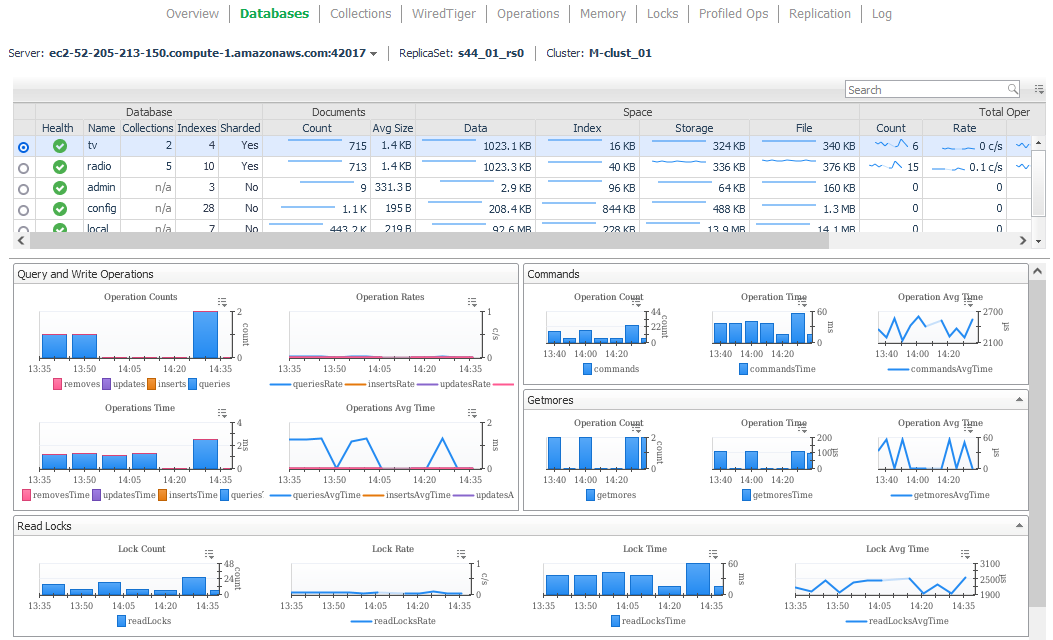Switch to the WiredTiger tab
Image resolution: width=1053 pixels, height=640 pixels.
pos(444,14)
